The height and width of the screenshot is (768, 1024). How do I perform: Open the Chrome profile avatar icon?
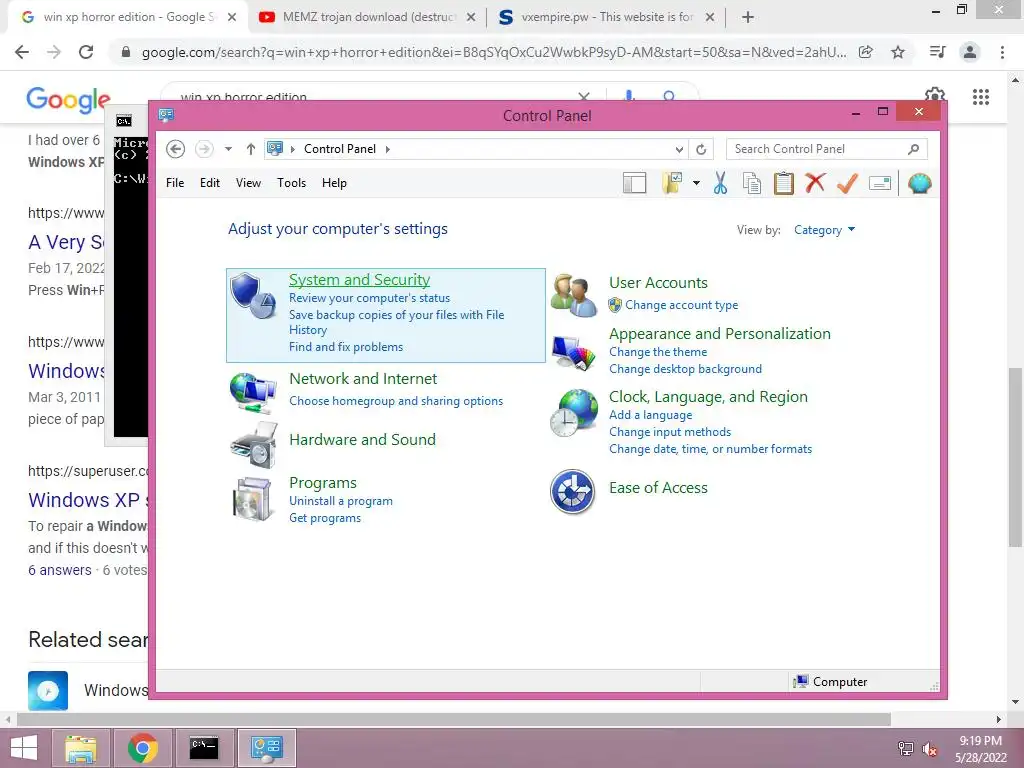tap(970, 52)
